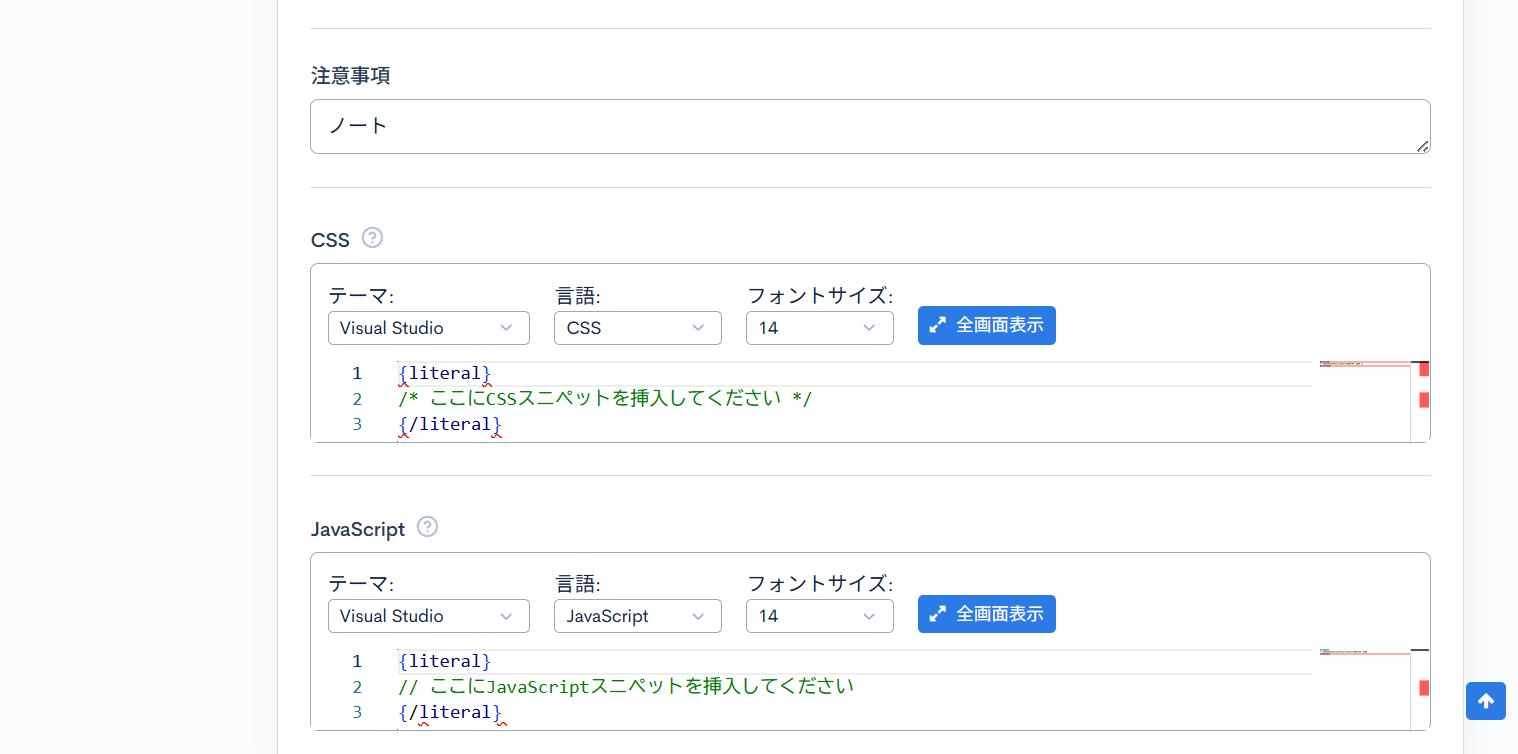
Task: Click the JavaScript comment line in editor
Action: pyautogui.click(x=626, y=687)
